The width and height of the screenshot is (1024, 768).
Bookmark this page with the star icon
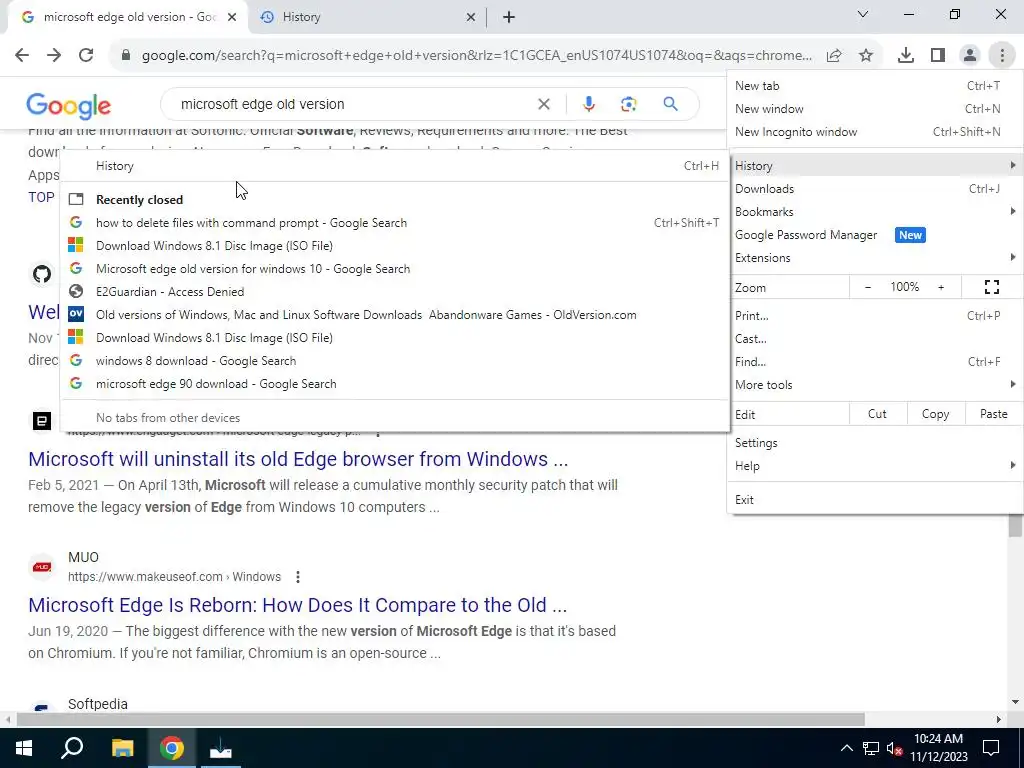pos(866,56)
